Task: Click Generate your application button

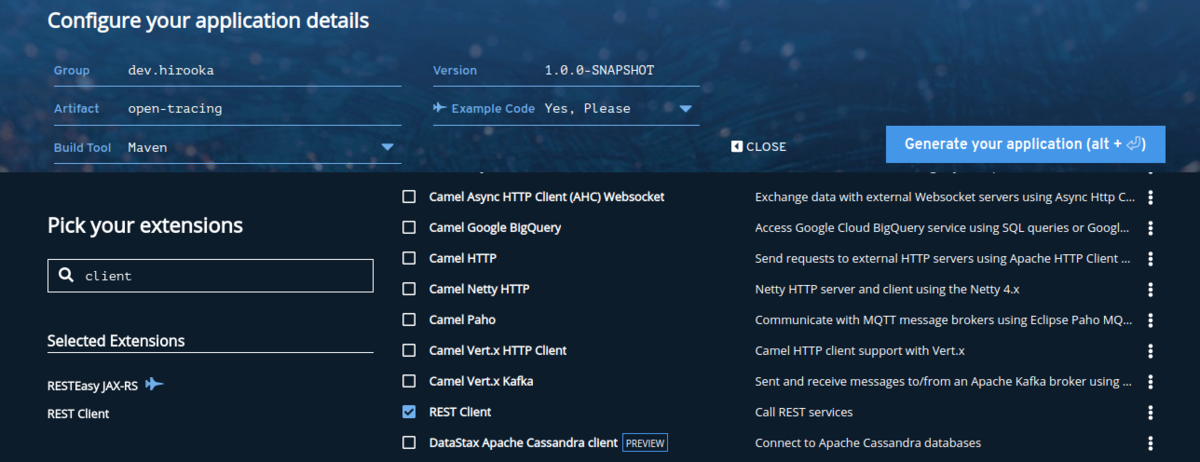Action: click(1026, 144)
